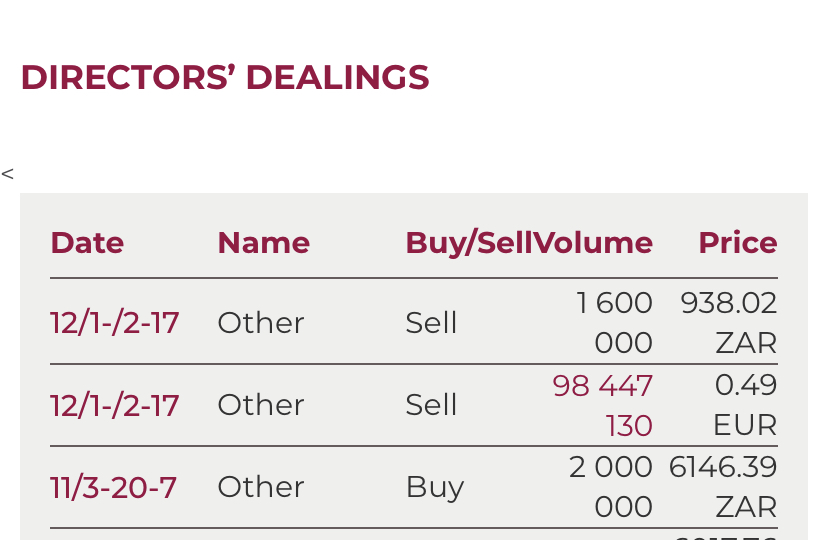Open date 12/1-/2-17 in the 0.49 EUR row

pos(115,405)
